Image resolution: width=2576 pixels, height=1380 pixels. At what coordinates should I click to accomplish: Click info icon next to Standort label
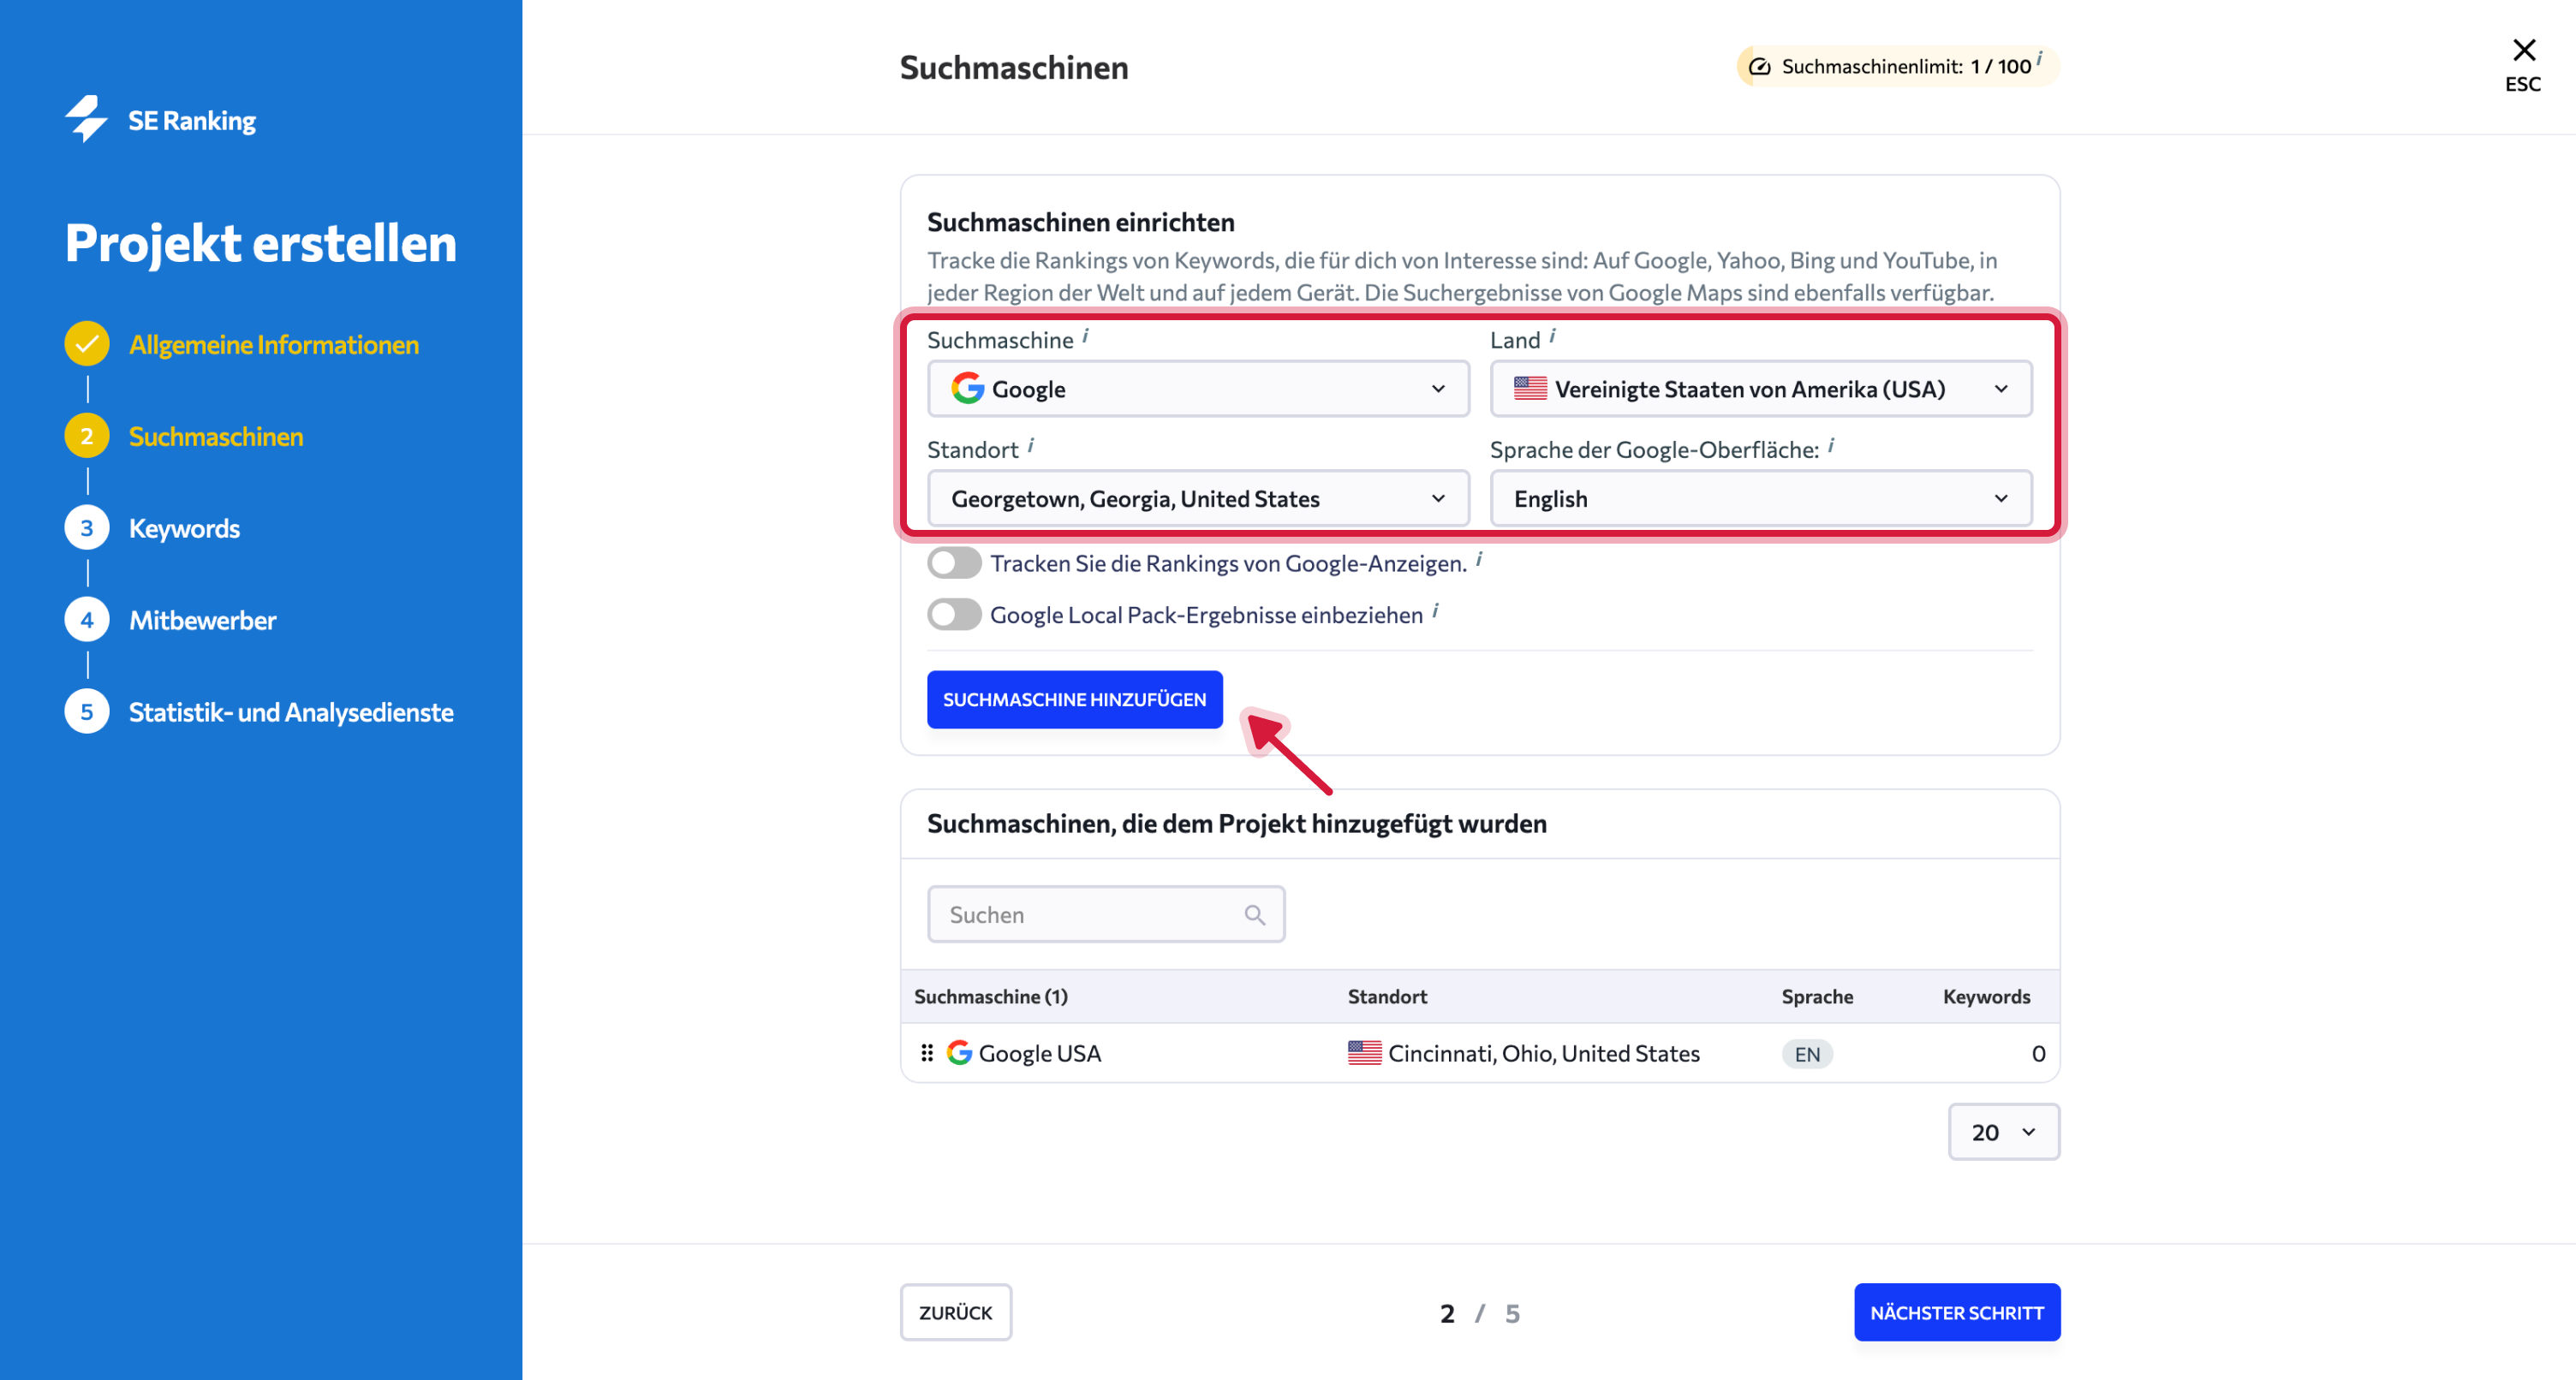(1031, 446)
